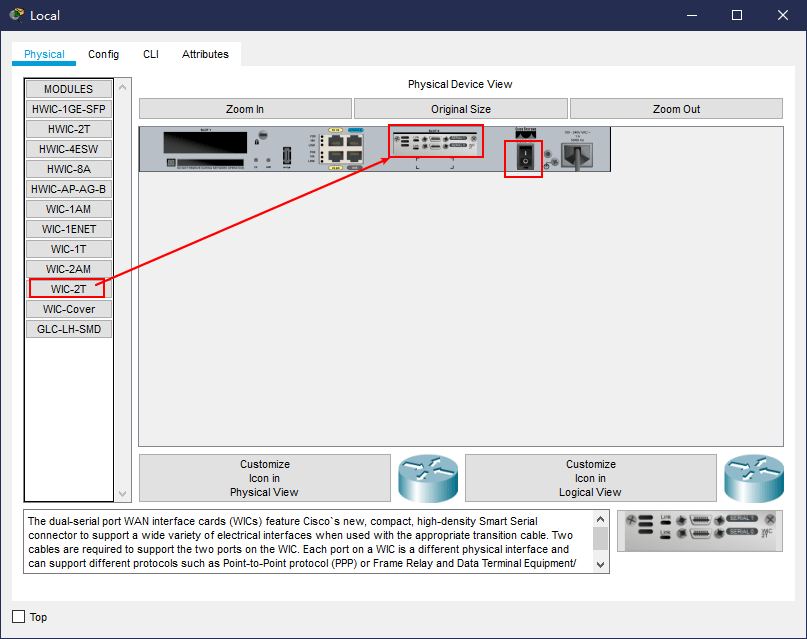Click the description box scroll-down arrow
Viewport: 807px width, 639px height.
[x=600, y=564]
